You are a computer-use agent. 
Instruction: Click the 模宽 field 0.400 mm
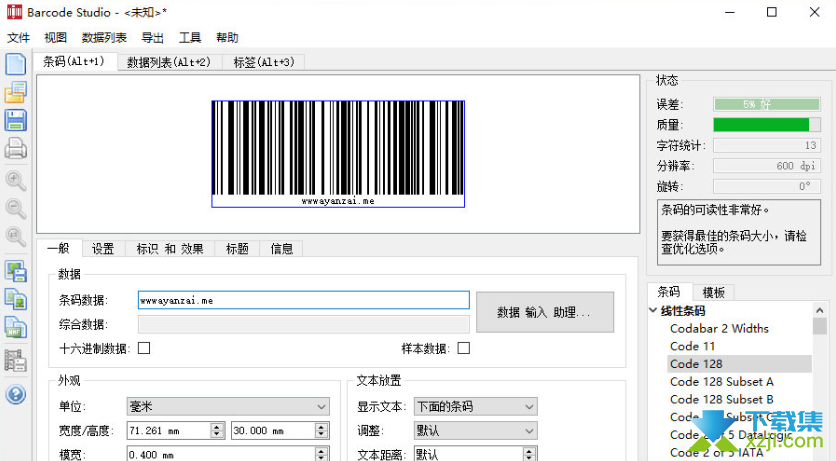[x=221, y=455]
